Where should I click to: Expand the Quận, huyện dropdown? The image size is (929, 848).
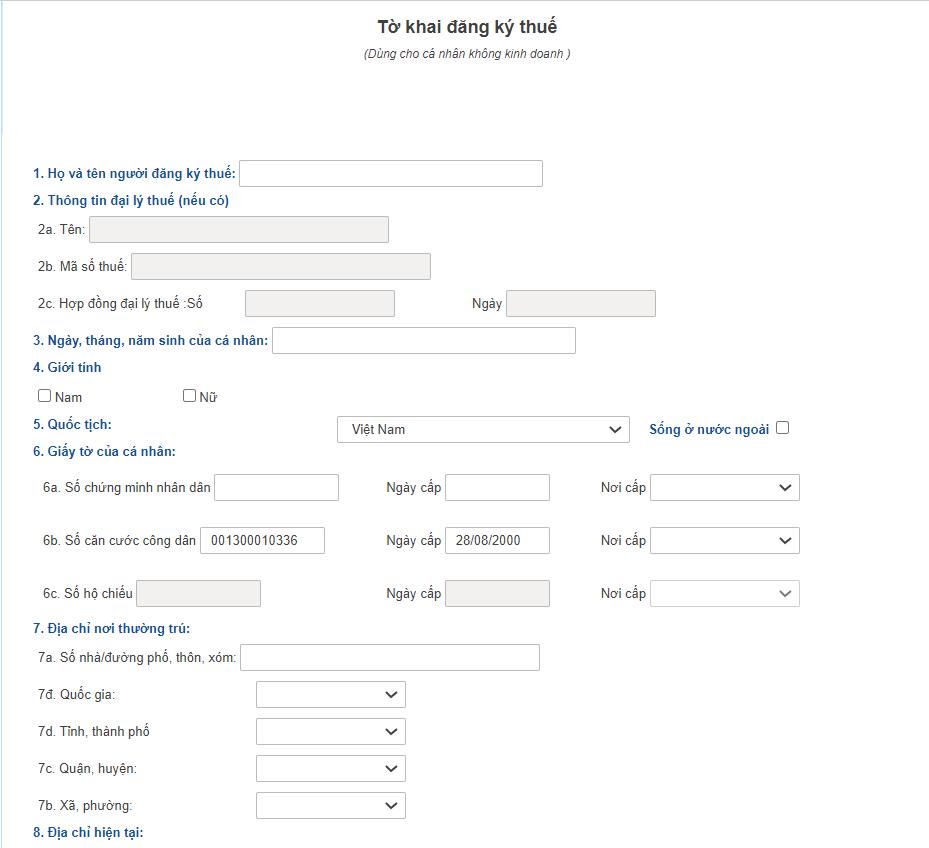click(x=330, y=768)
